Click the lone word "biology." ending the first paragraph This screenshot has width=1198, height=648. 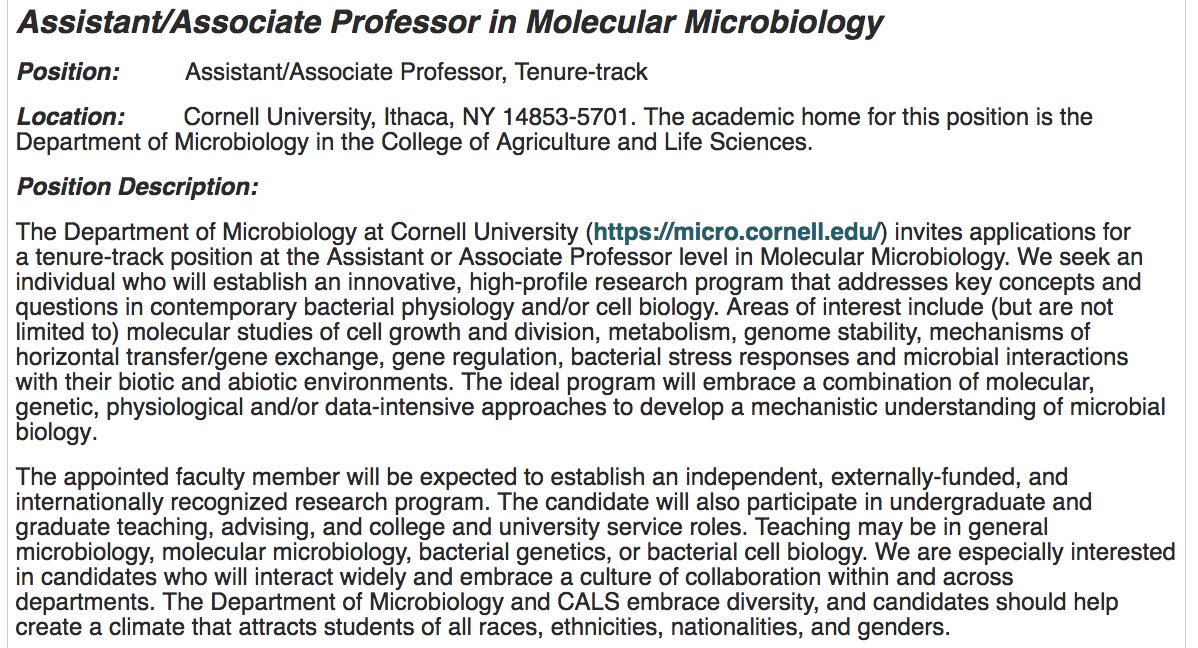(57, 433)
